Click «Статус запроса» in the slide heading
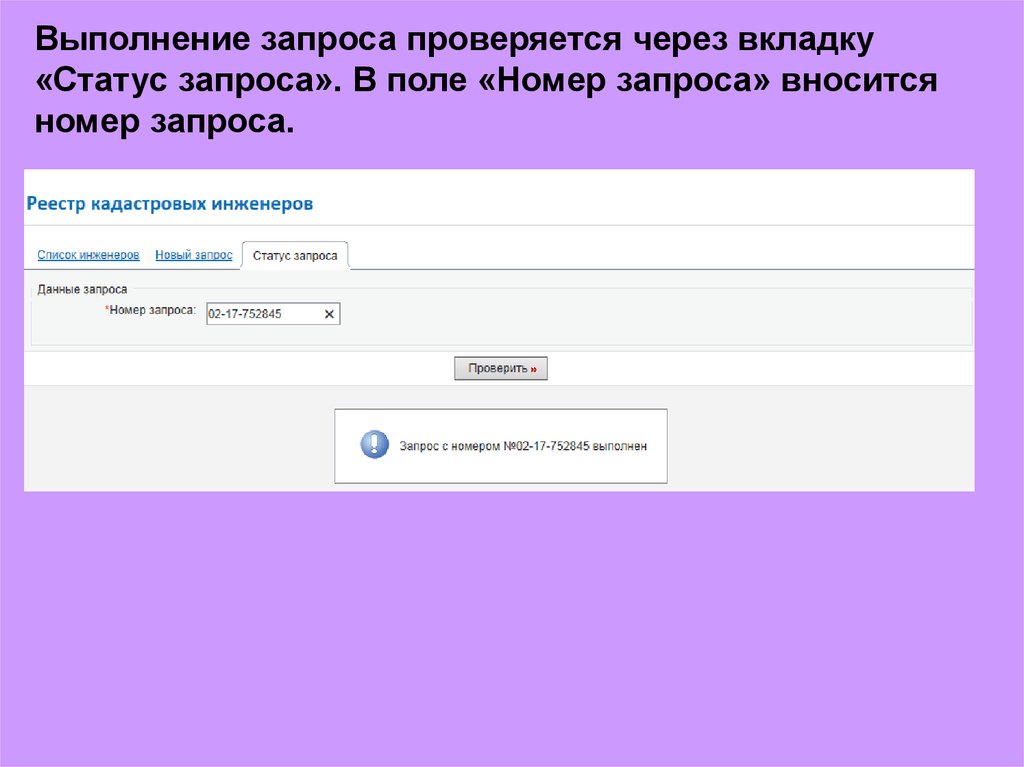 coord(188,81)
